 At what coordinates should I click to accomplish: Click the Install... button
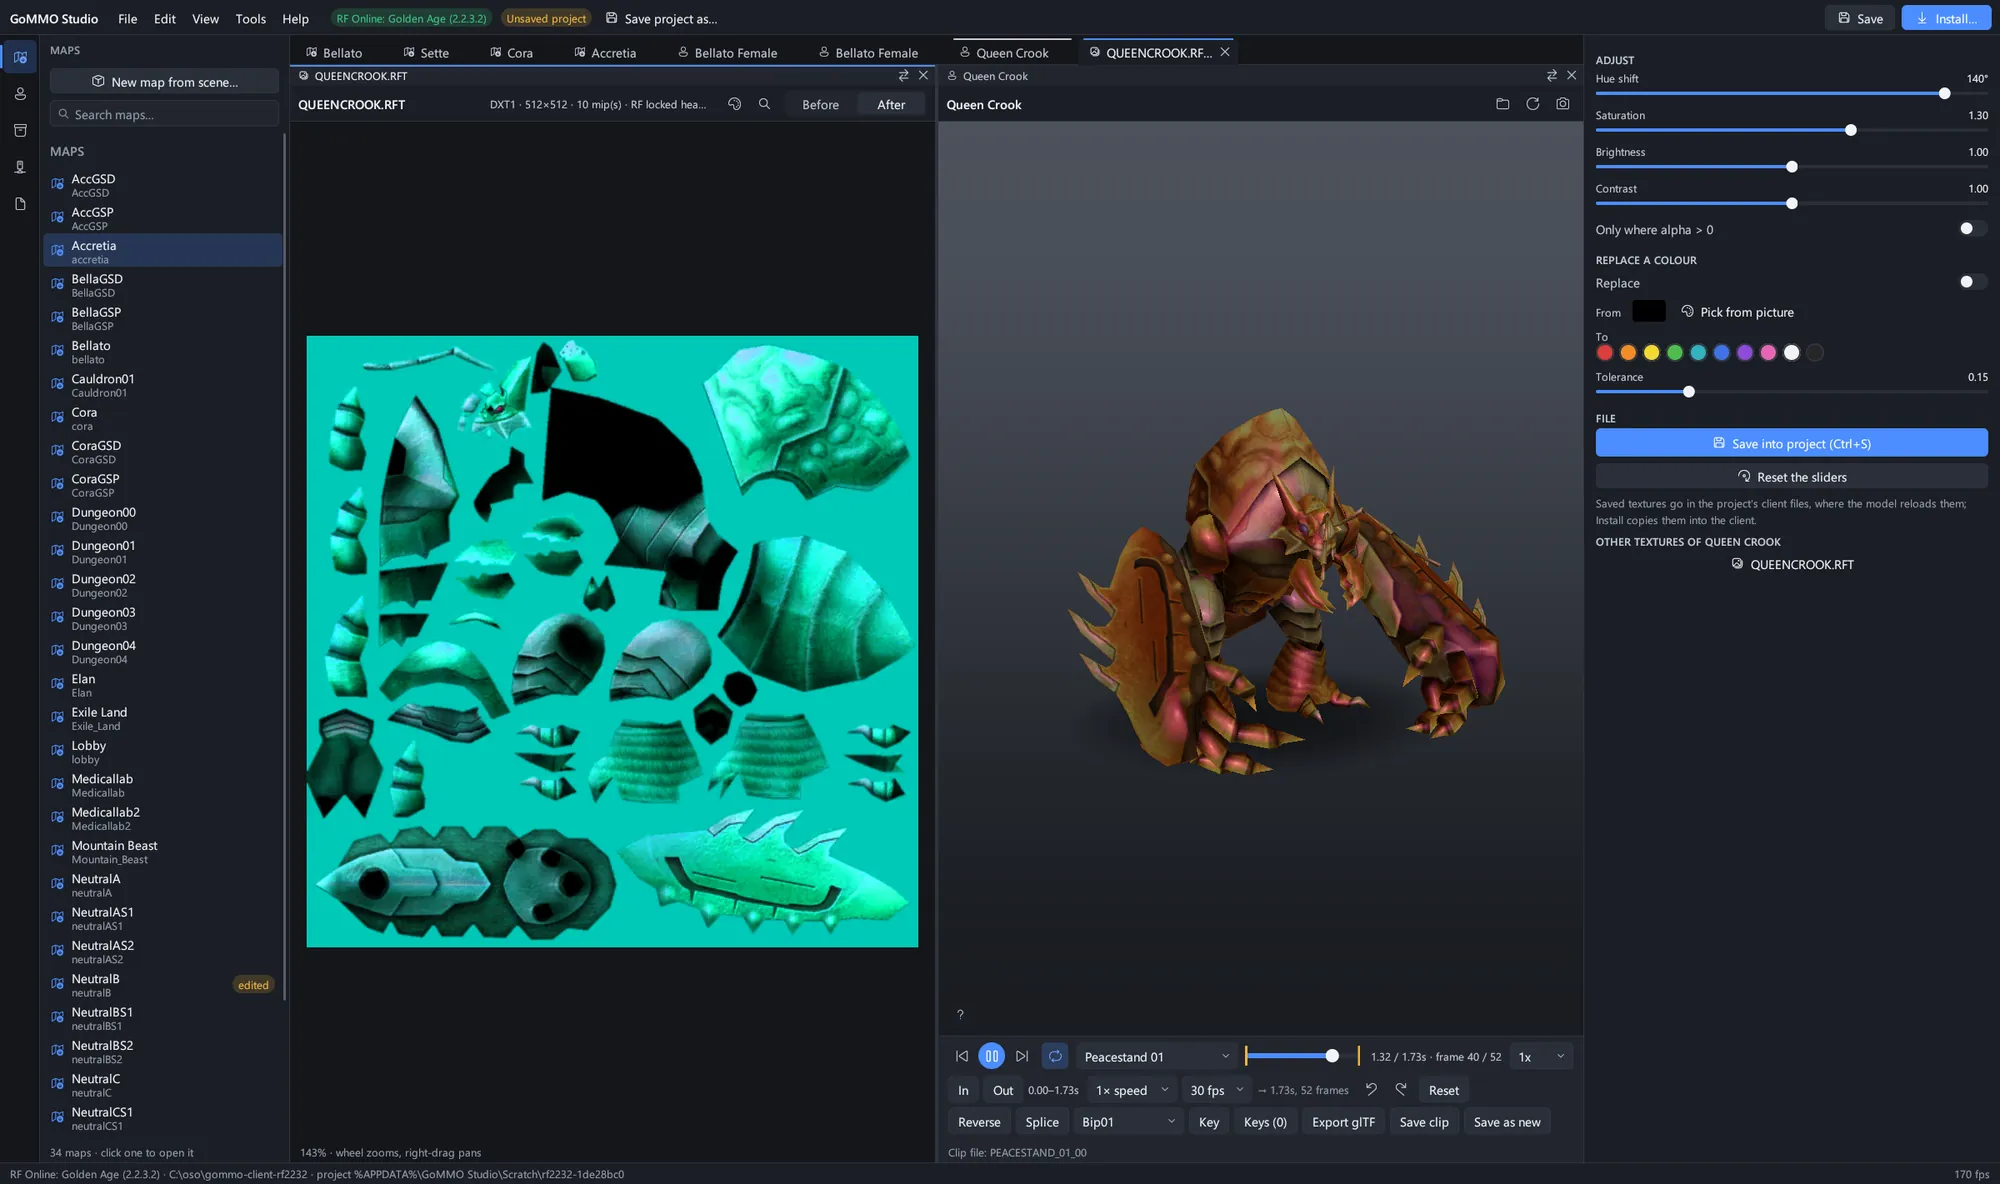pos(1946,18)
